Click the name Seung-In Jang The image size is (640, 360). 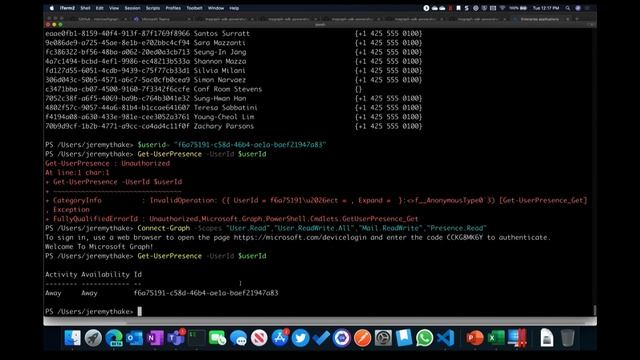[220, 52]
